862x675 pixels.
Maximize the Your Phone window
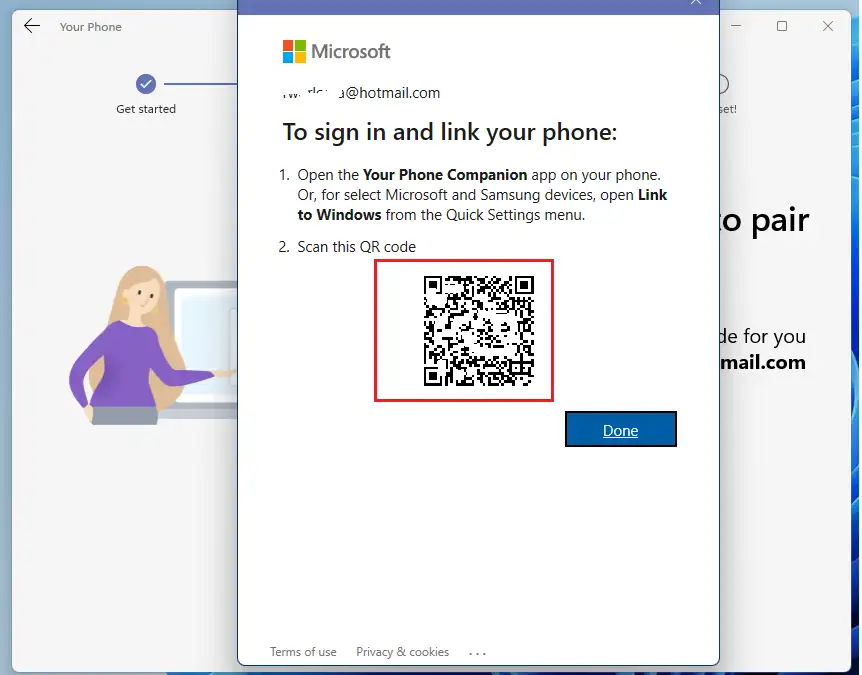coord(782,26)
